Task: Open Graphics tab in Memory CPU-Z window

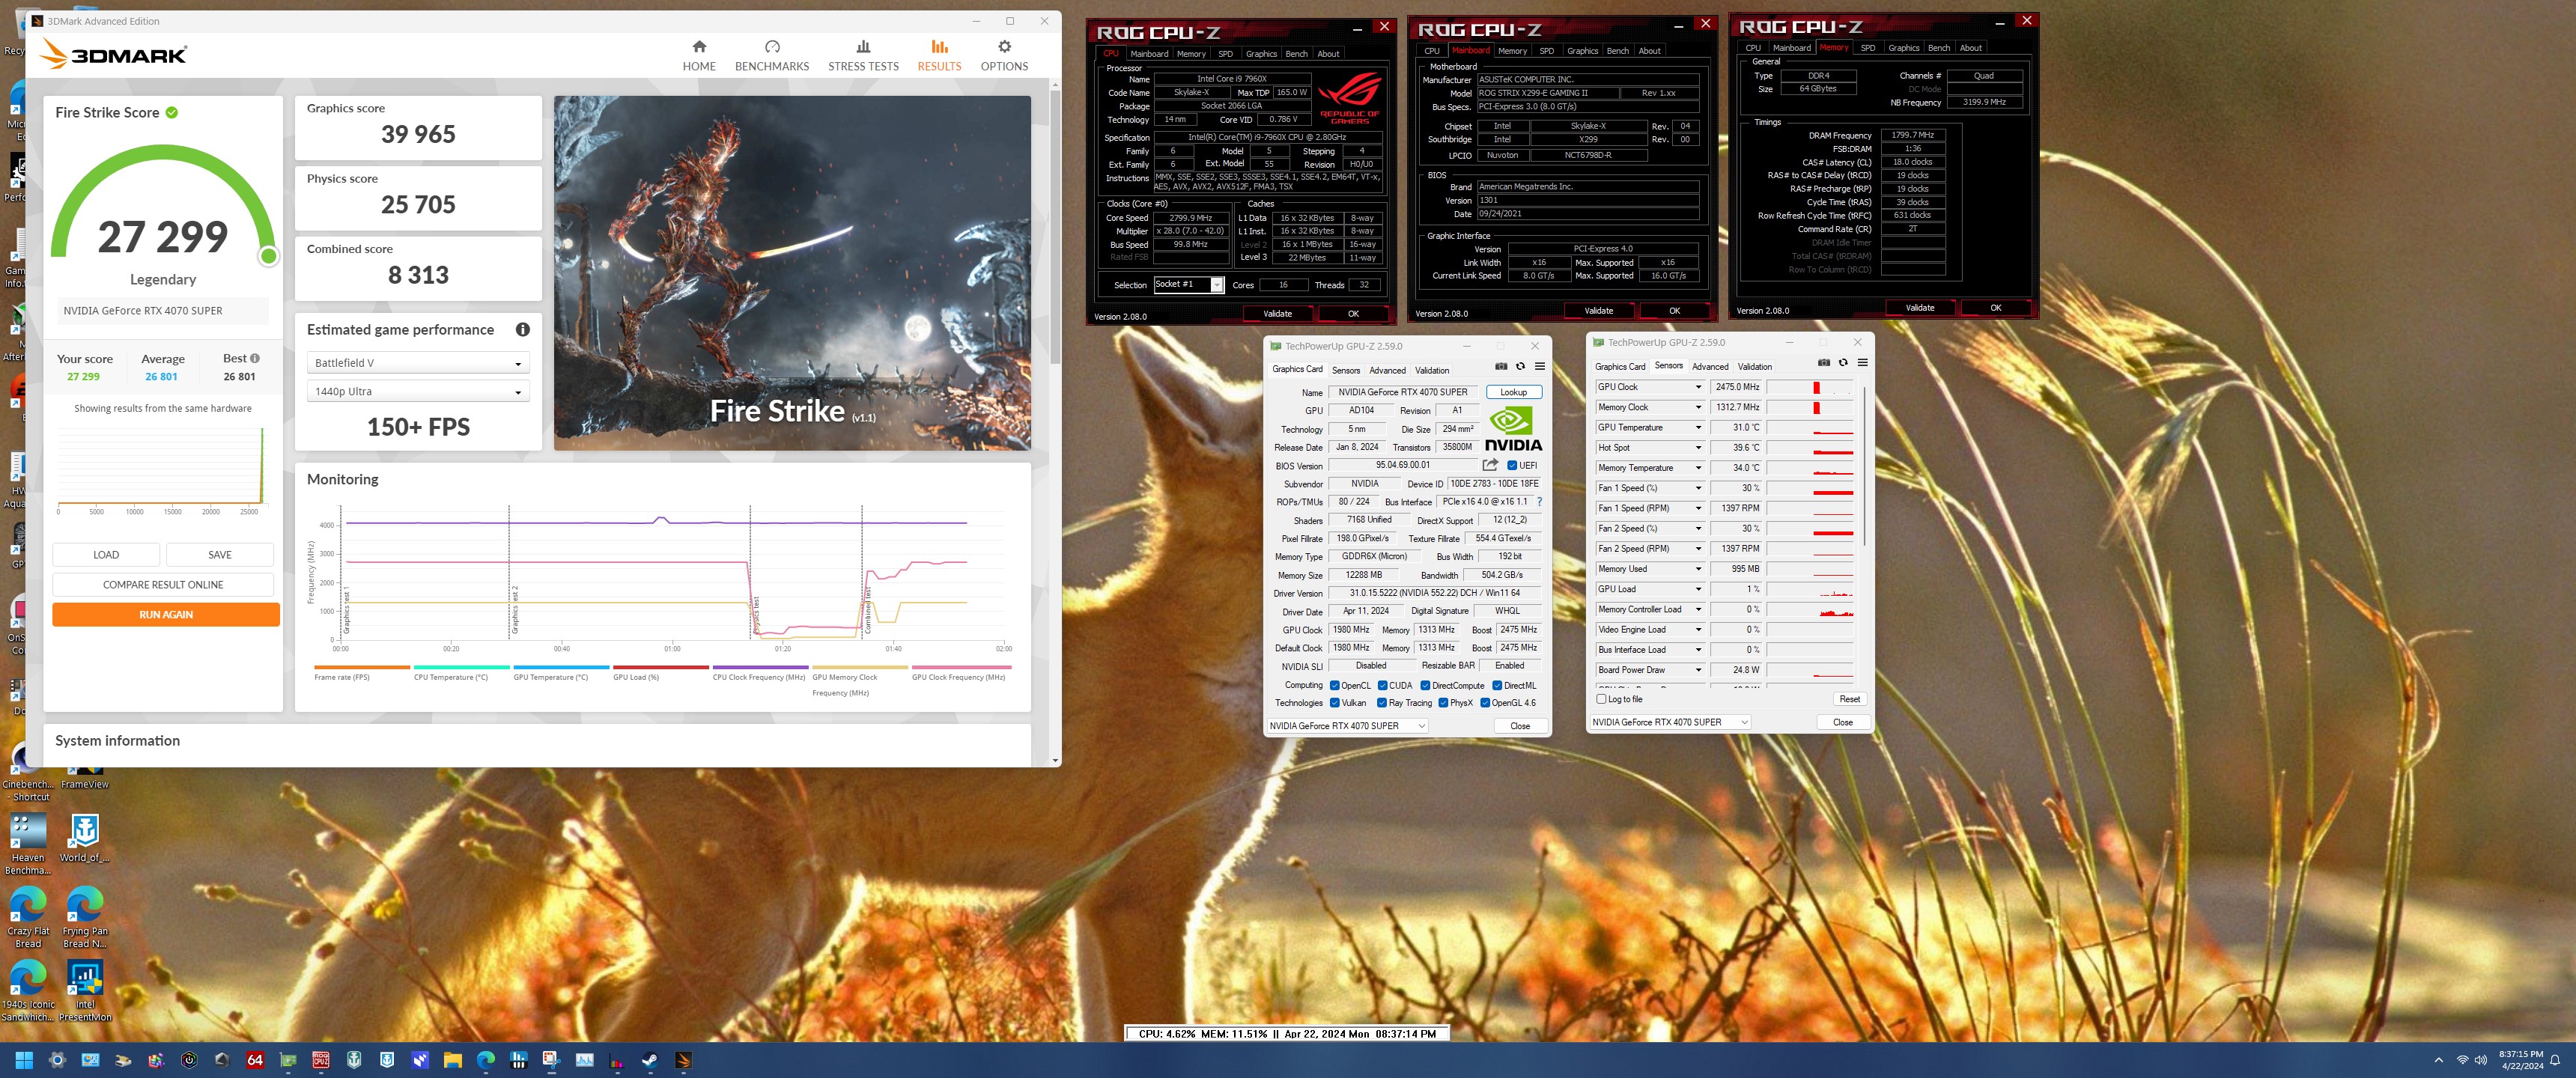Action: click(1903, 48)
